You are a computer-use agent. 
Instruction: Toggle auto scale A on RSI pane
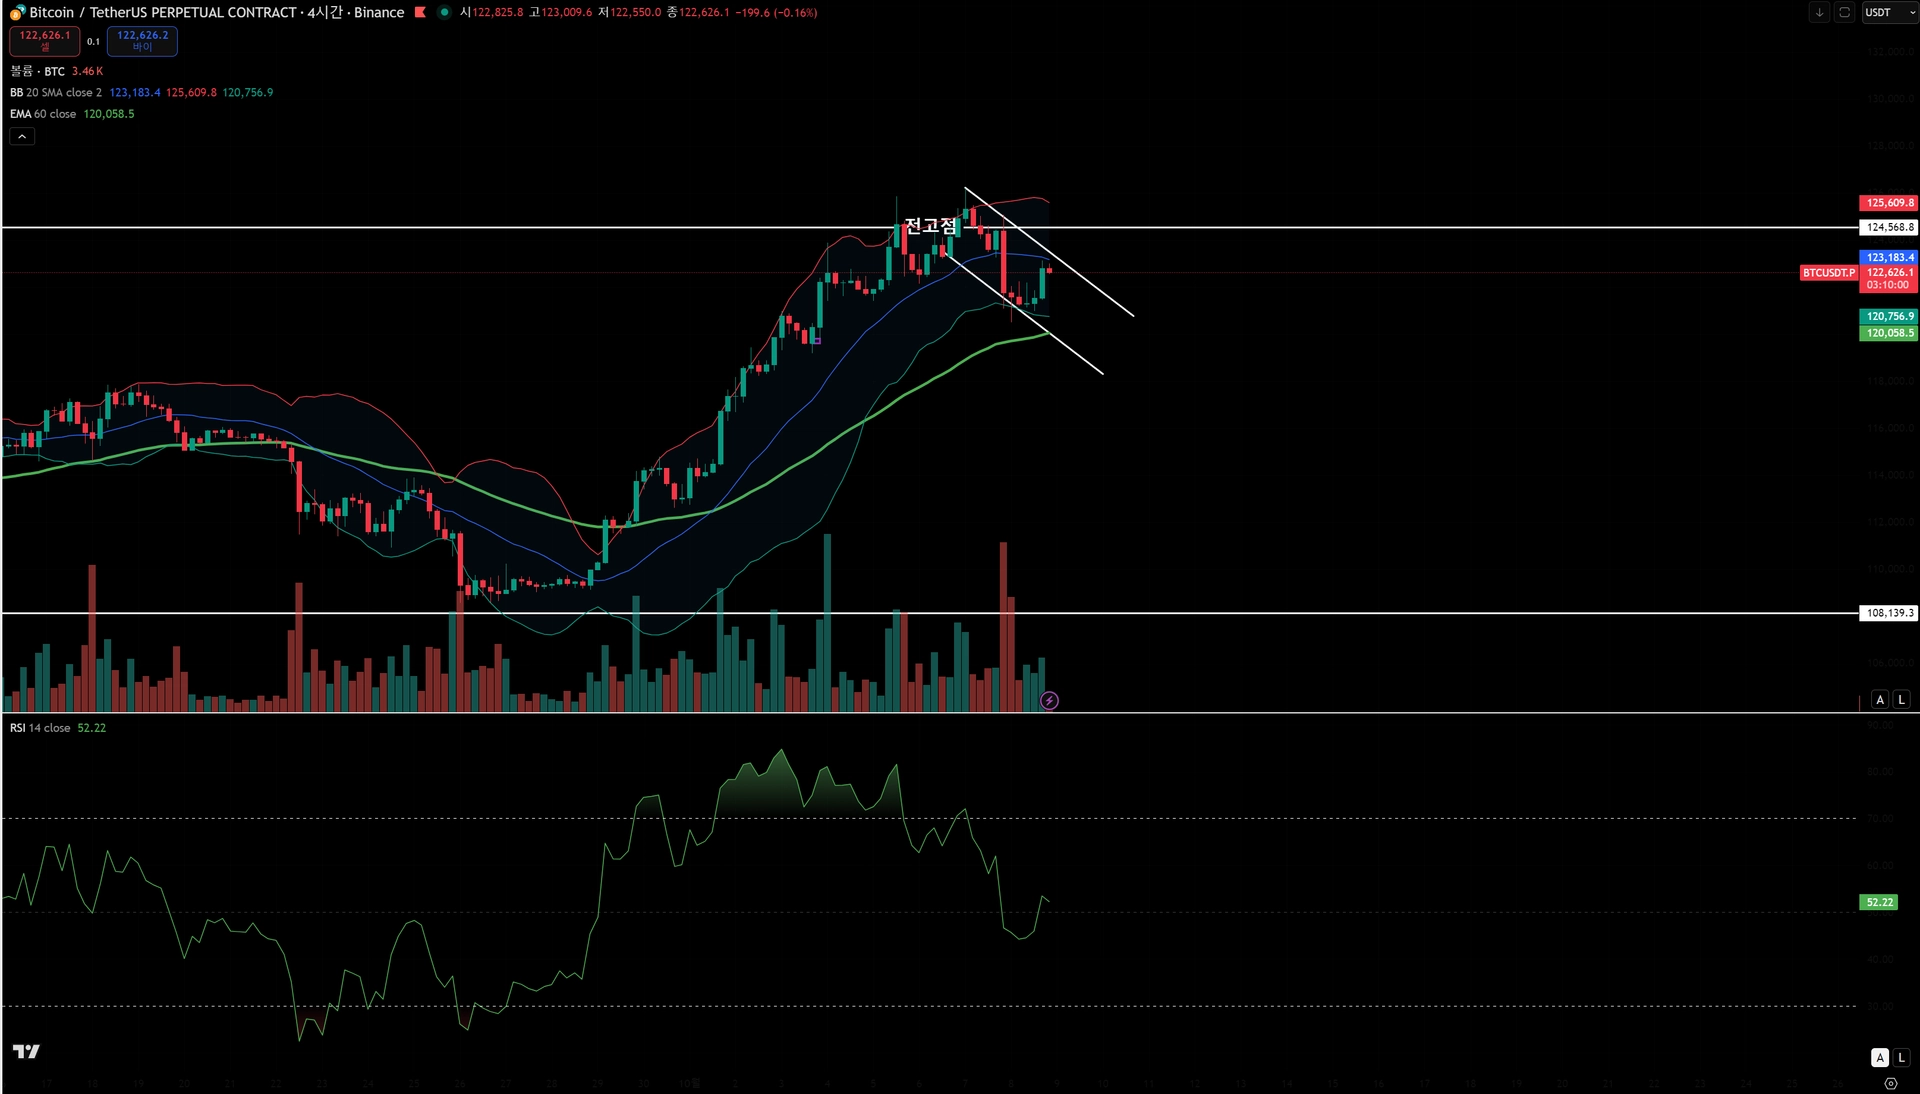1880,1058
